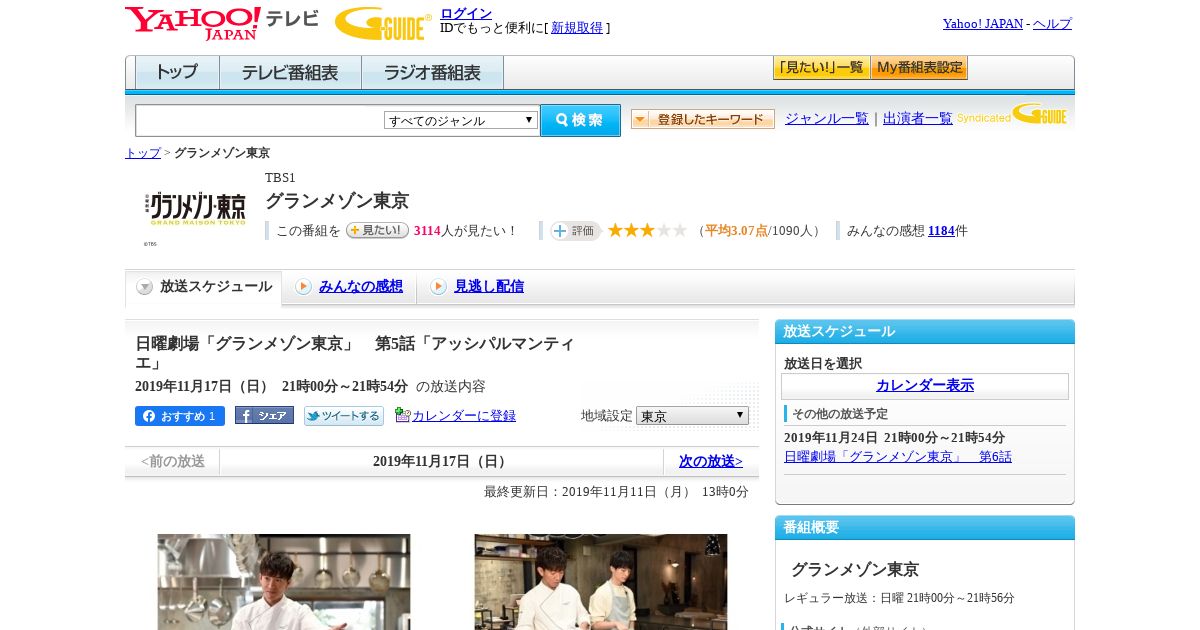Click the G-GUIDE logo in header
The width and height of the screenshot is (1200, 630).
pyautogui.click(x=383, y=23)
